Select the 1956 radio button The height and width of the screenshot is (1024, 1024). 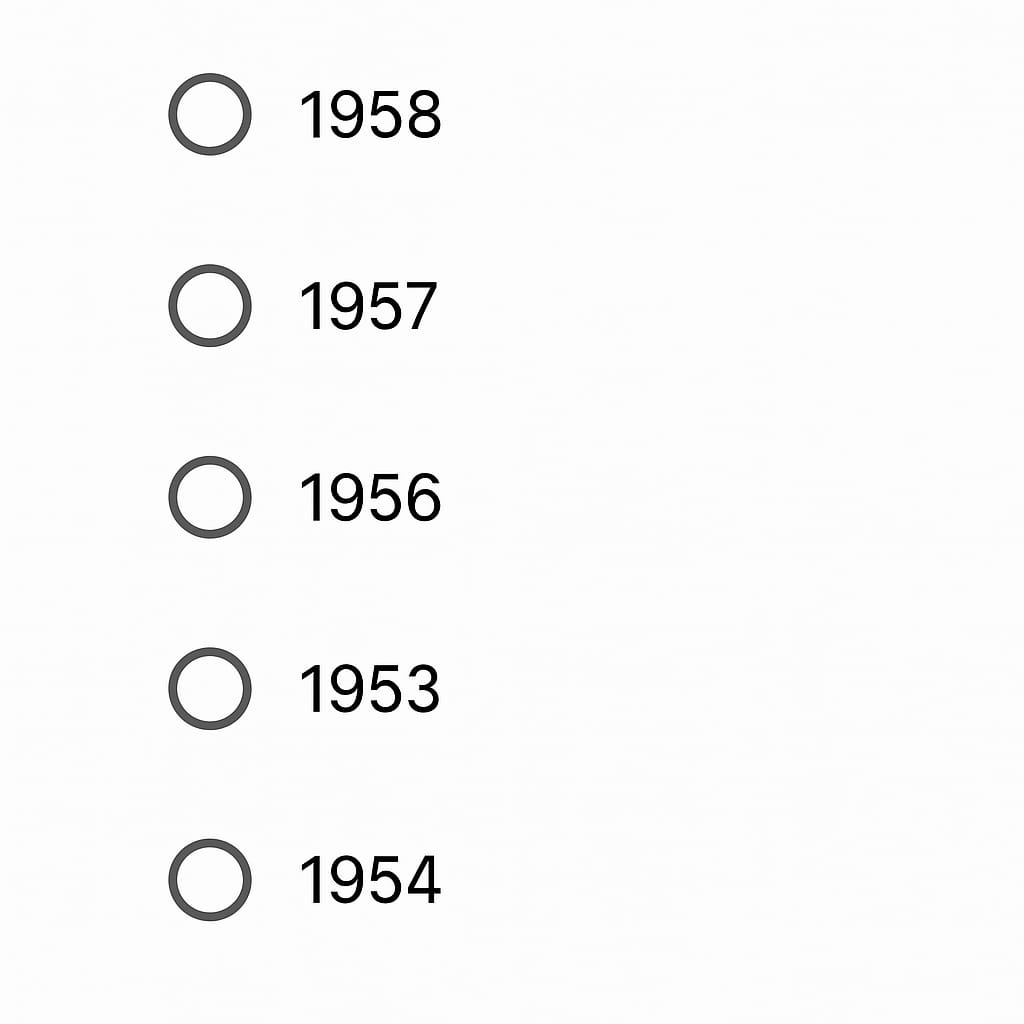pyautogui.click(x=209, y=497)
